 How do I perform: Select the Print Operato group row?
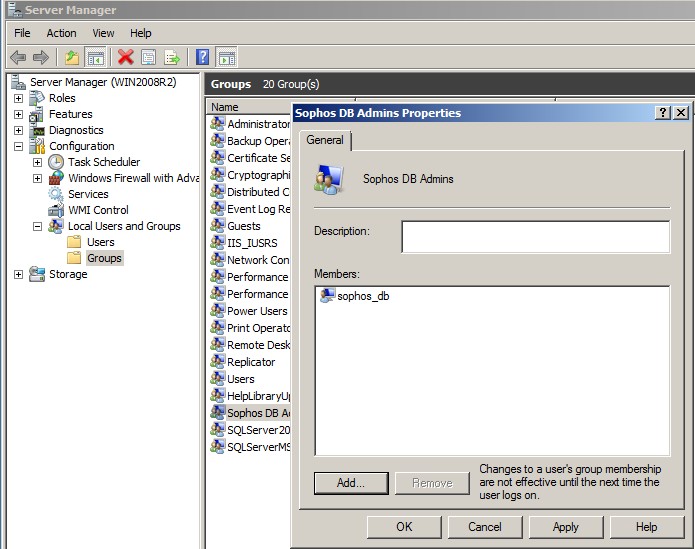click(x=250, y=328)
